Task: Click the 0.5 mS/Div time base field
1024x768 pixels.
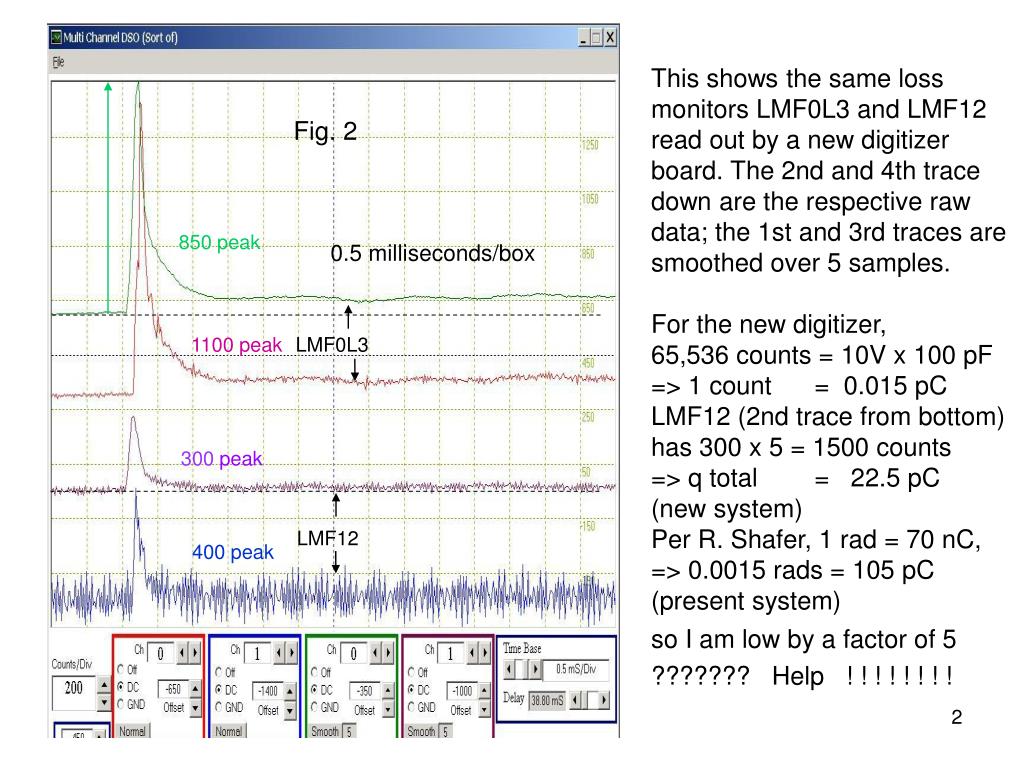Action: click(x=576, y=671)
